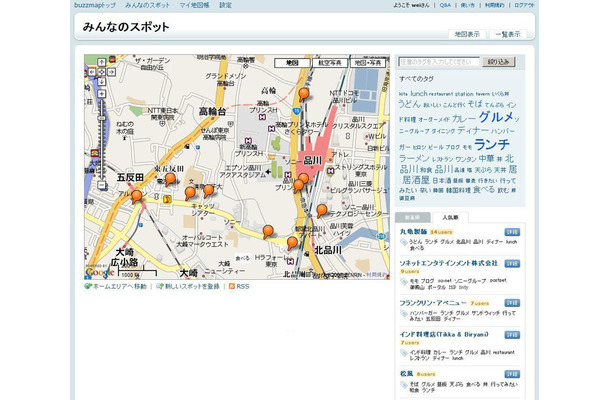Switch to the 人気順 tab
The image size is (610, 400).
[x=450, y=218]
